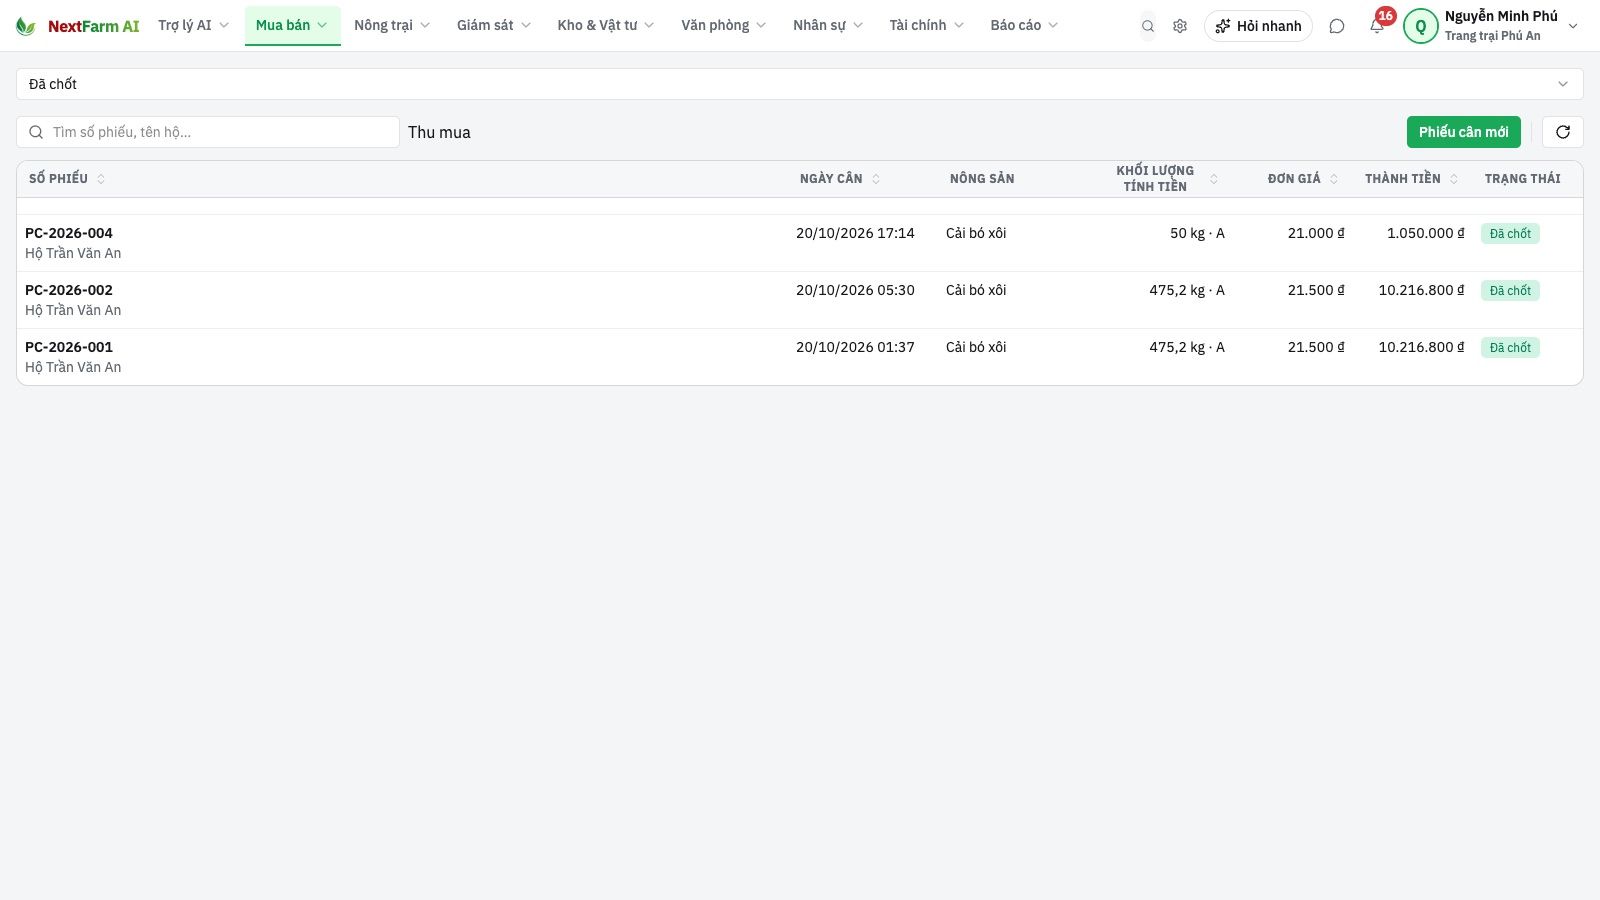Screen dimensions: 1600x900
Task: Click the user avatar circle
Action: coord(1421,26)
